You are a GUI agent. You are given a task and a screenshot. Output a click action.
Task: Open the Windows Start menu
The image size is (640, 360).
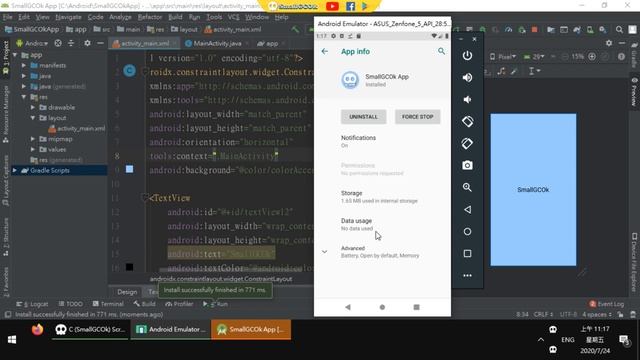(x=12, y=340)
